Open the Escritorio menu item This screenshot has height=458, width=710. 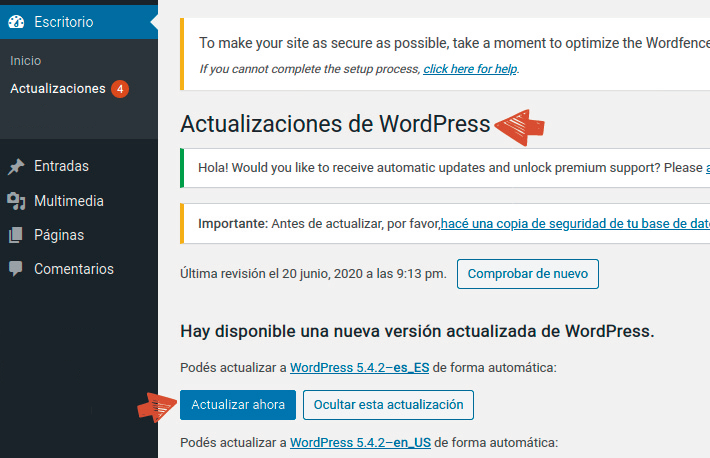coord(79,22)
